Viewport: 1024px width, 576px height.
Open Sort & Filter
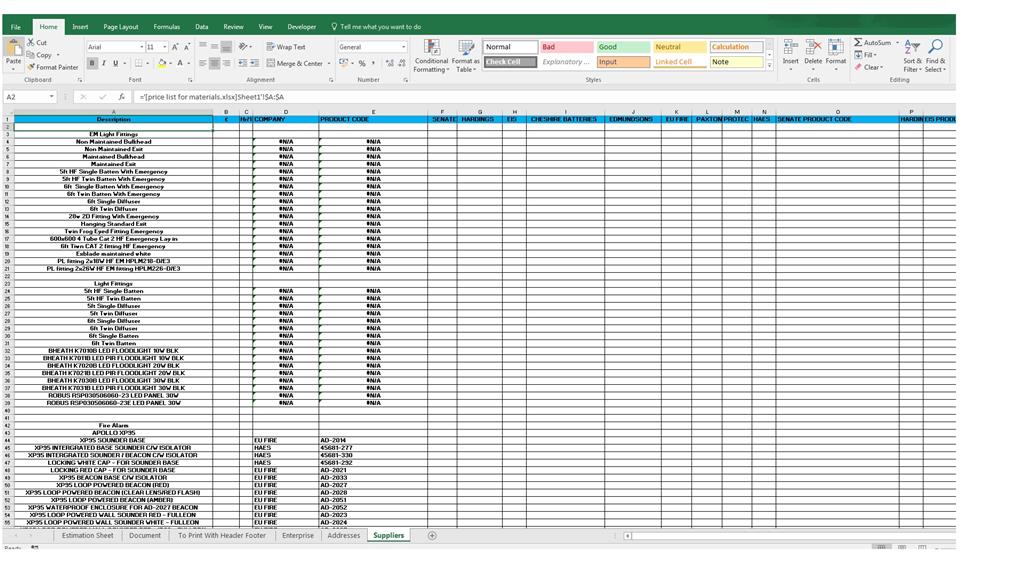point(912,55)
